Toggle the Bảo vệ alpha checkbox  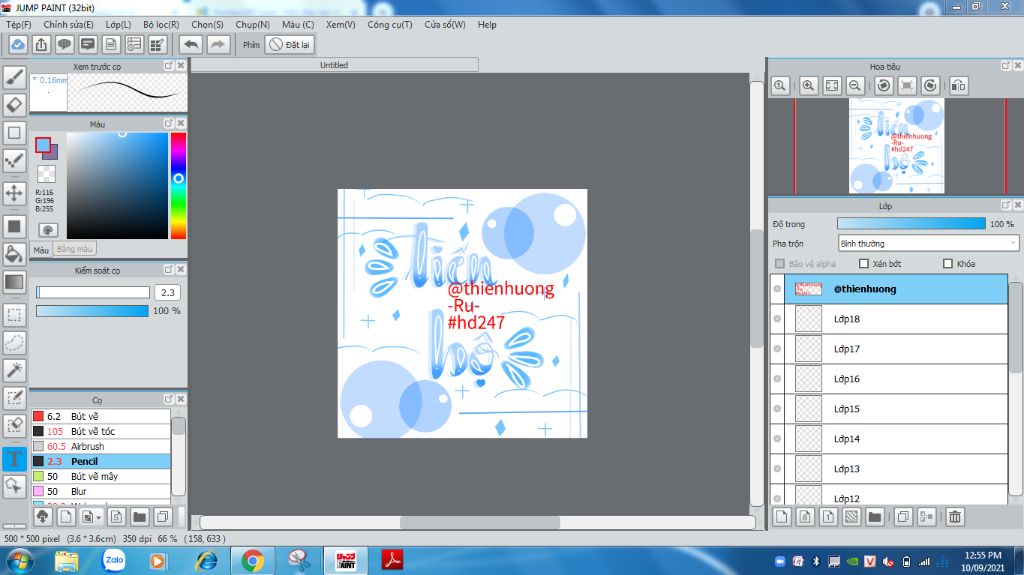coord(779,263)
